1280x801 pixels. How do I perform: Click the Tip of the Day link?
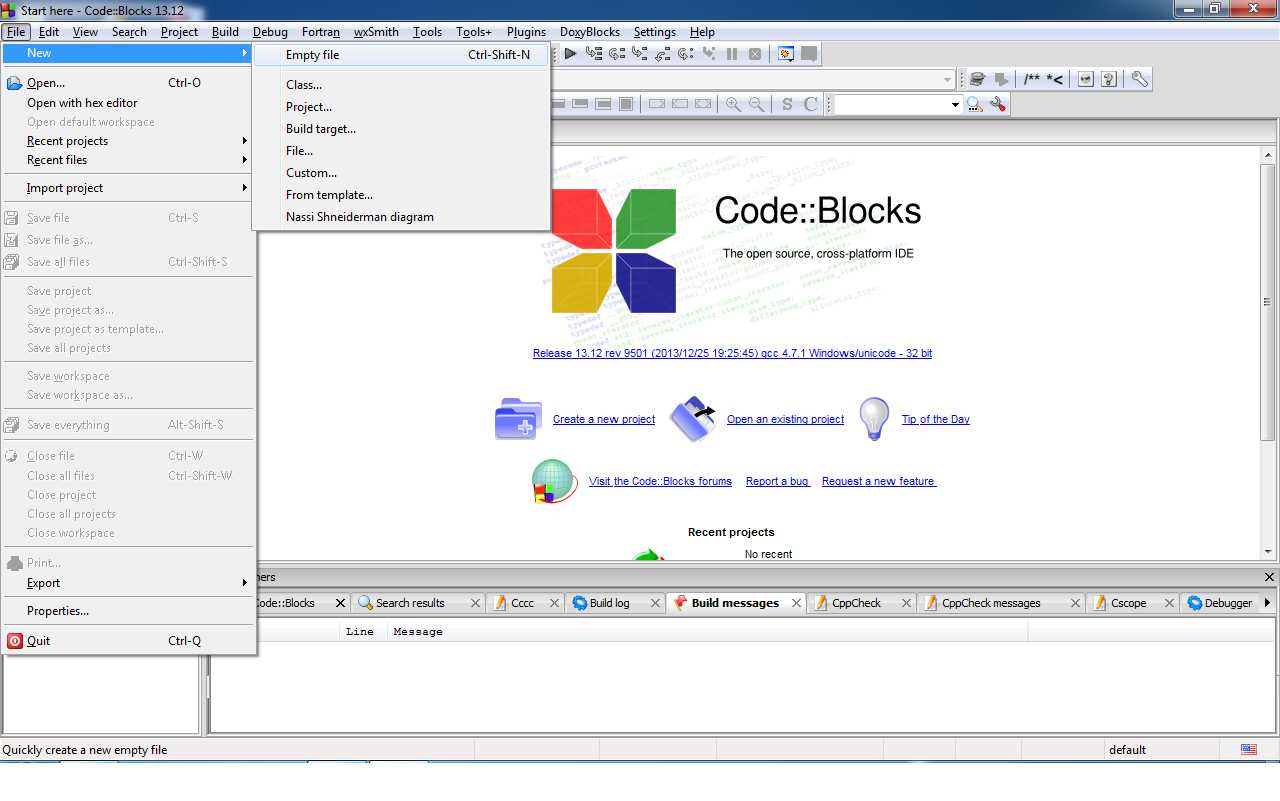point(936,419)
